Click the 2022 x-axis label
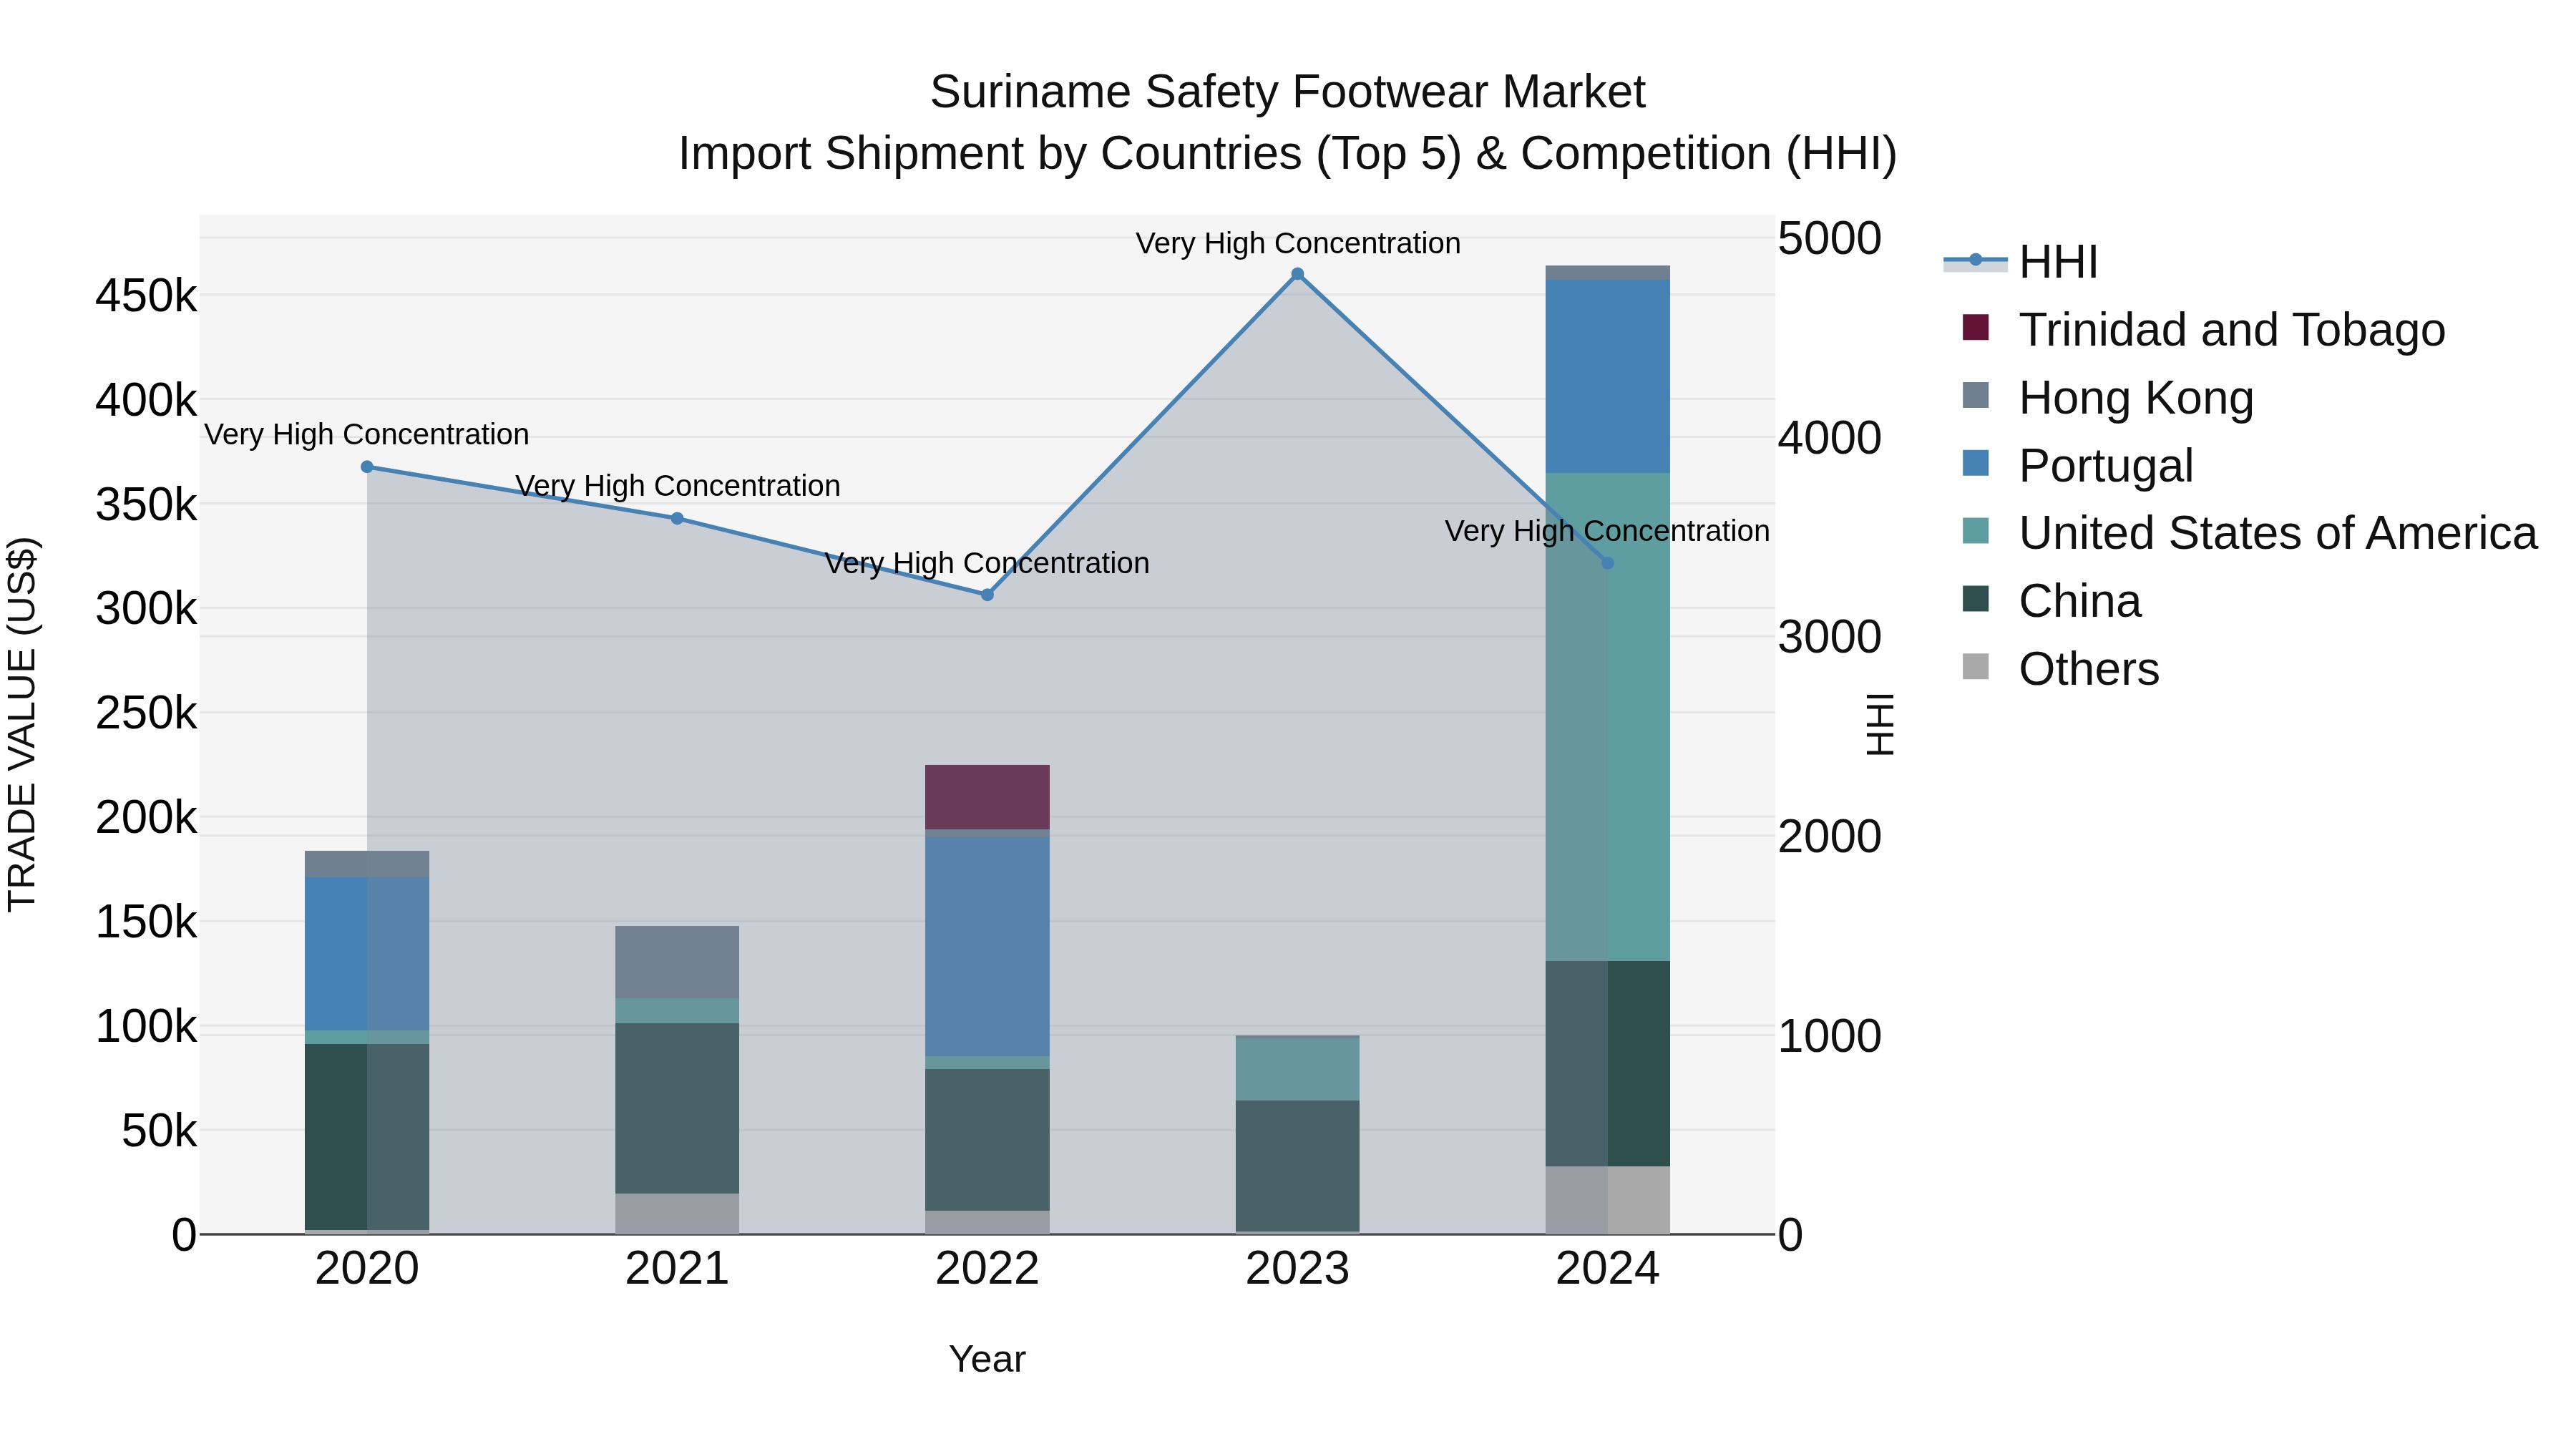The width and height of the screenshot is (2576, 1449). pyautogui.click(x=987, y=1269)
